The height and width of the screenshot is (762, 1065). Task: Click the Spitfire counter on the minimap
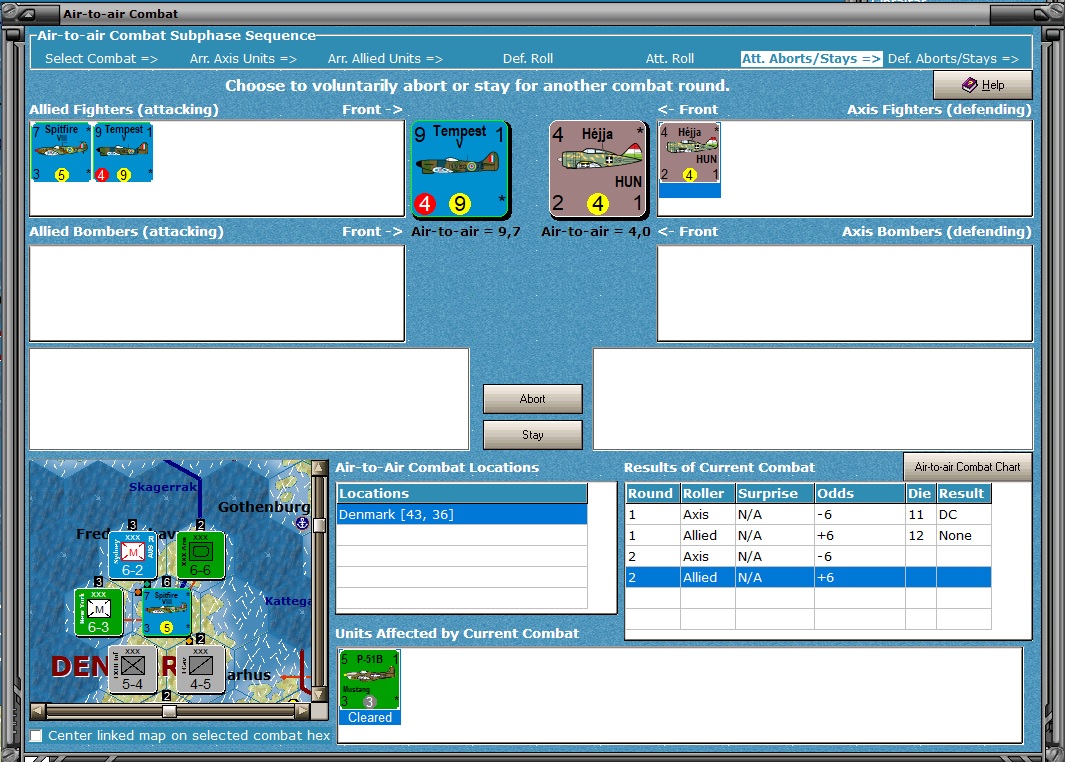click(x=166, y=612)
